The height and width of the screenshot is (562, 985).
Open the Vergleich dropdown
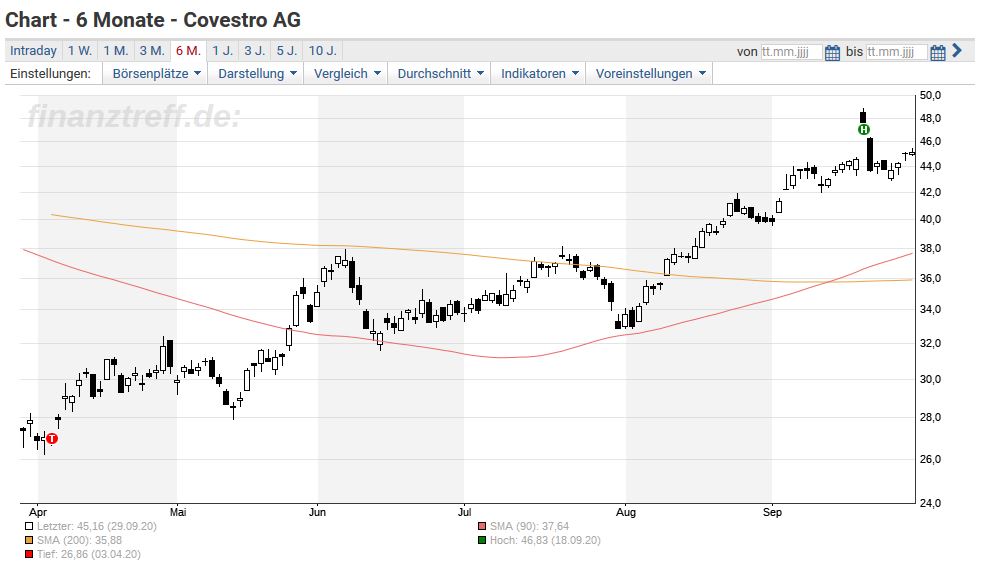click(x=347, y=73)
